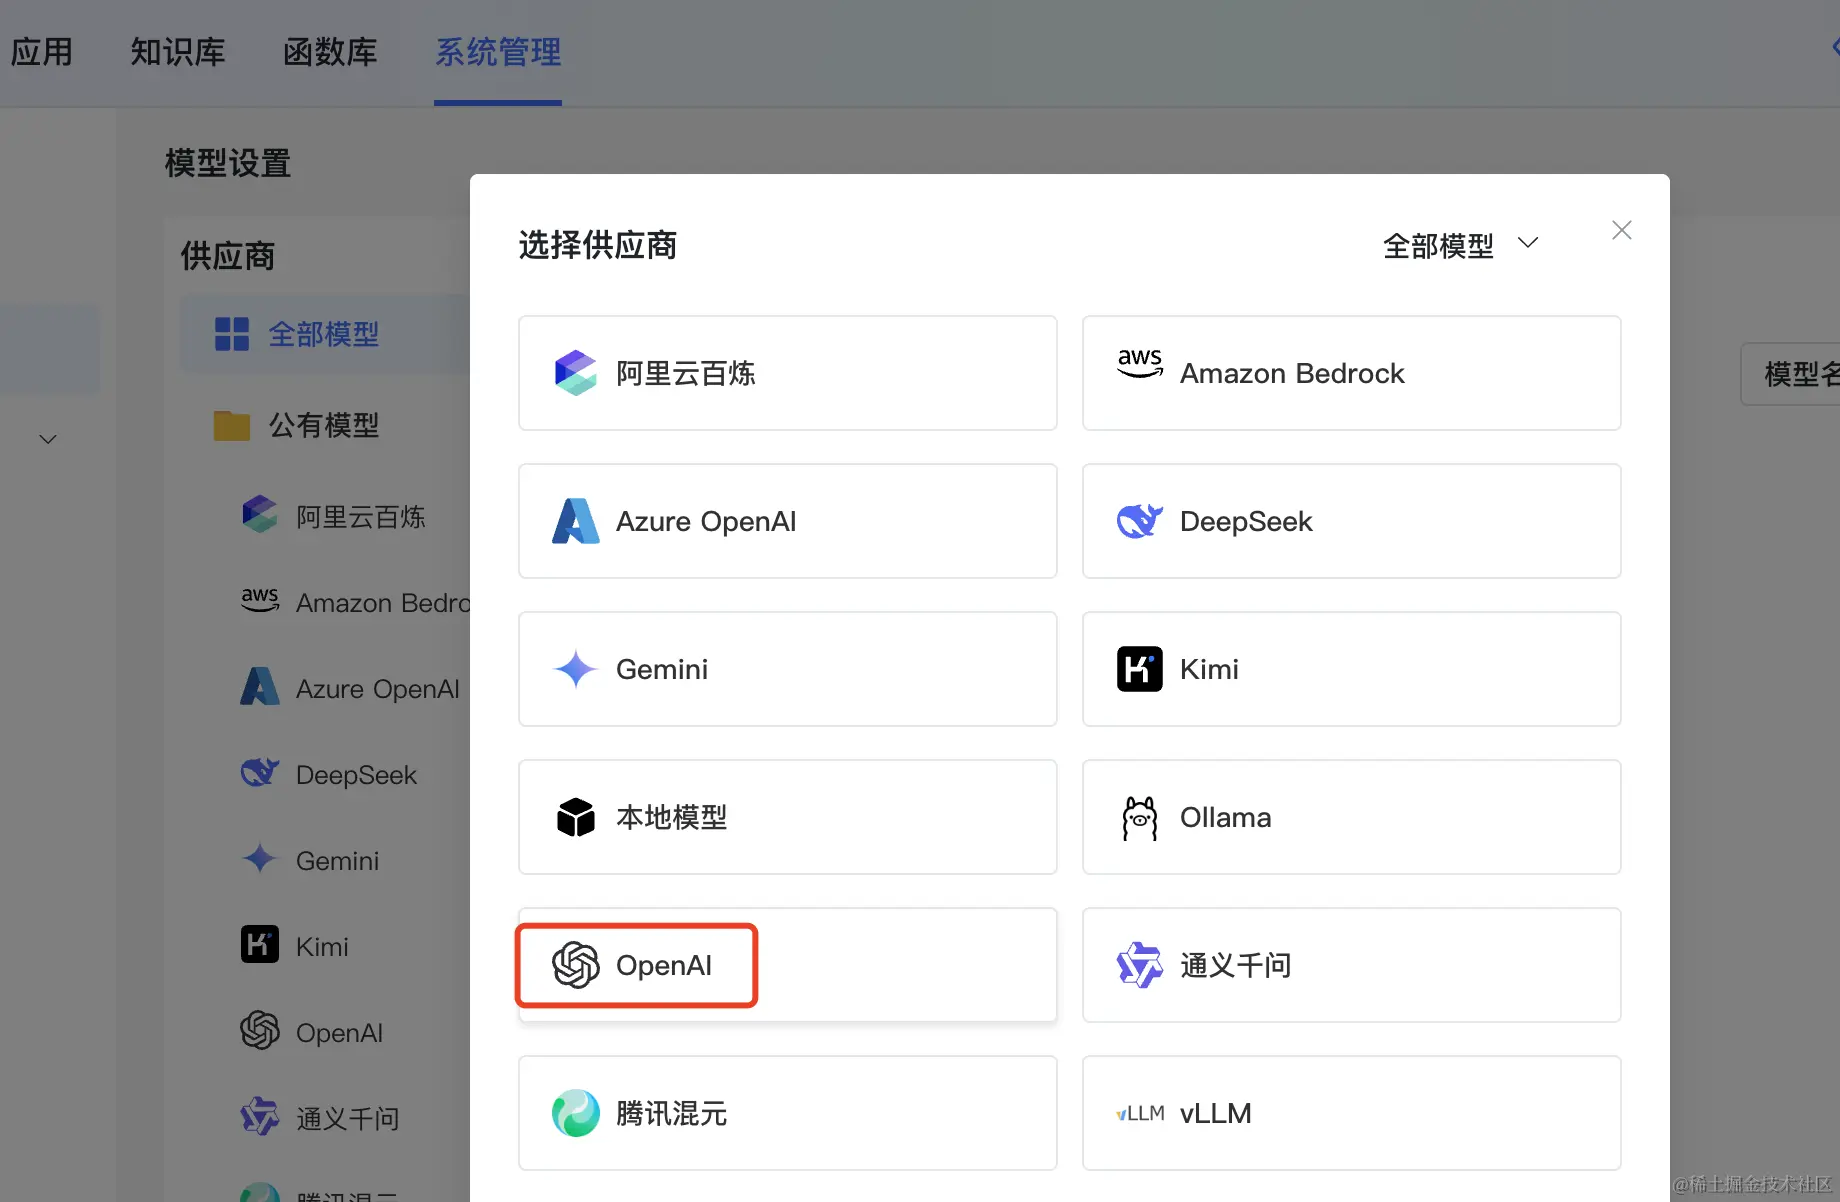
Task: Click the 通义千问 logo in dialog
Action: (x=1140, y=965)
